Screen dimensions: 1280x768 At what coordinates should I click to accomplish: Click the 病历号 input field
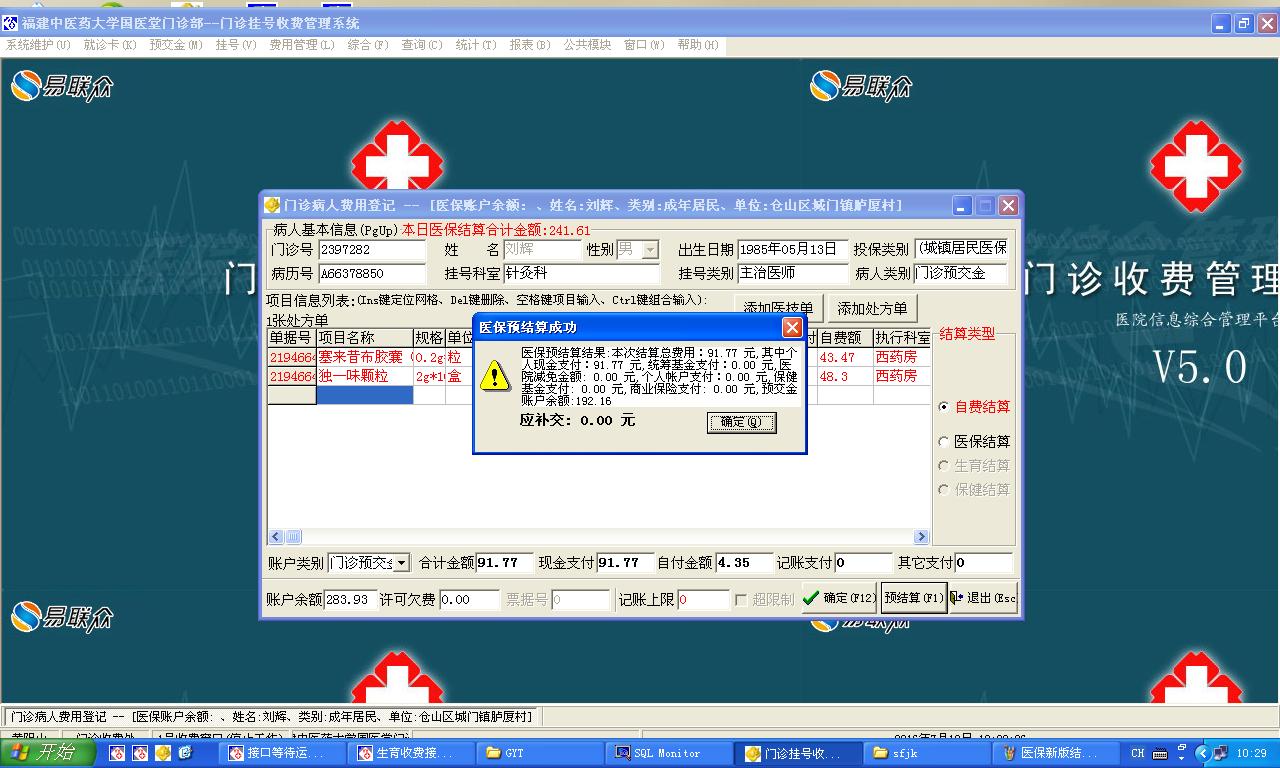pos(372,273)
